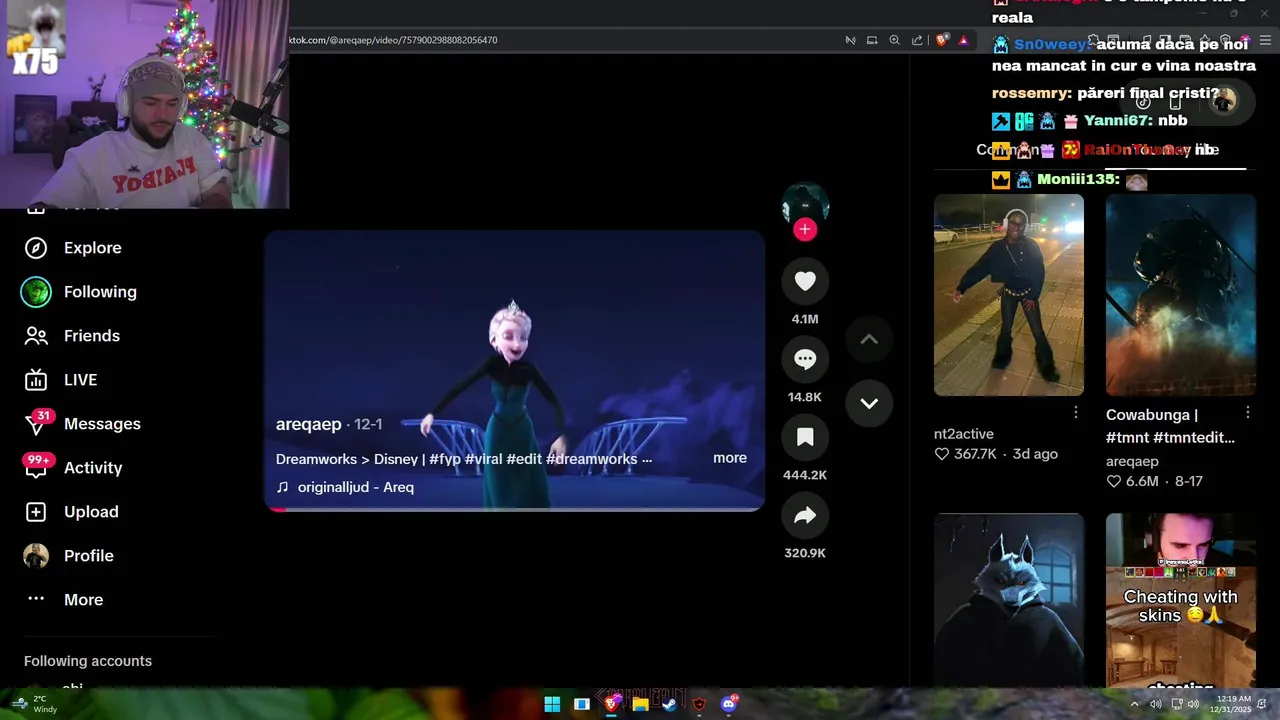Open the #edit hashtag
Image resolution: width=1280 pixels, height=720 pixels.
(x=524, y=459)
